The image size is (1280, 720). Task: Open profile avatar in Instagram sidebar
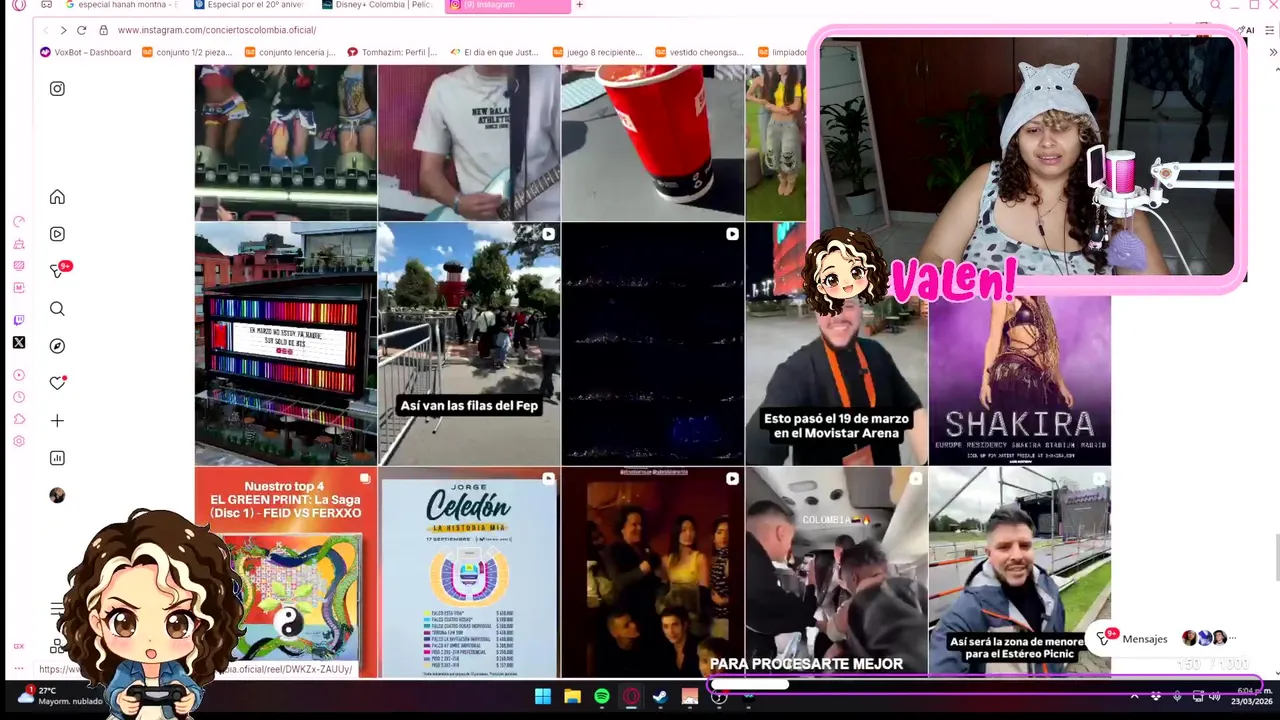[x=57, y=495]
